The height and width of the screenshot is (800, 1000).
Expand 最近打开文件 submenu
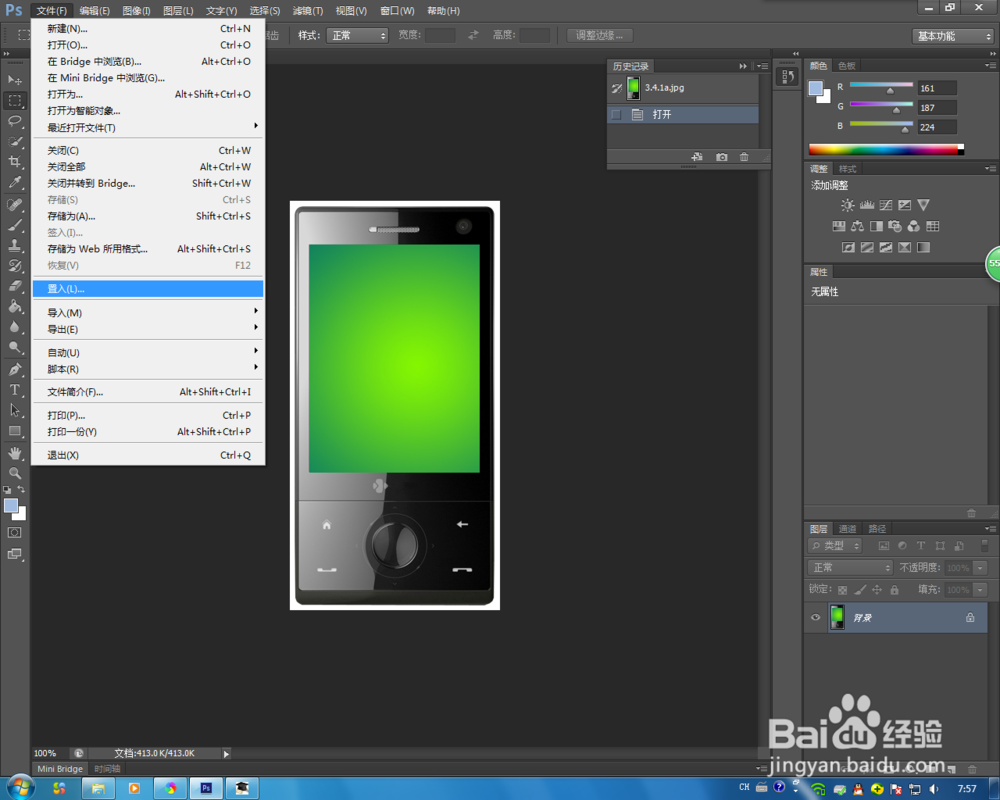coord(150,128)
